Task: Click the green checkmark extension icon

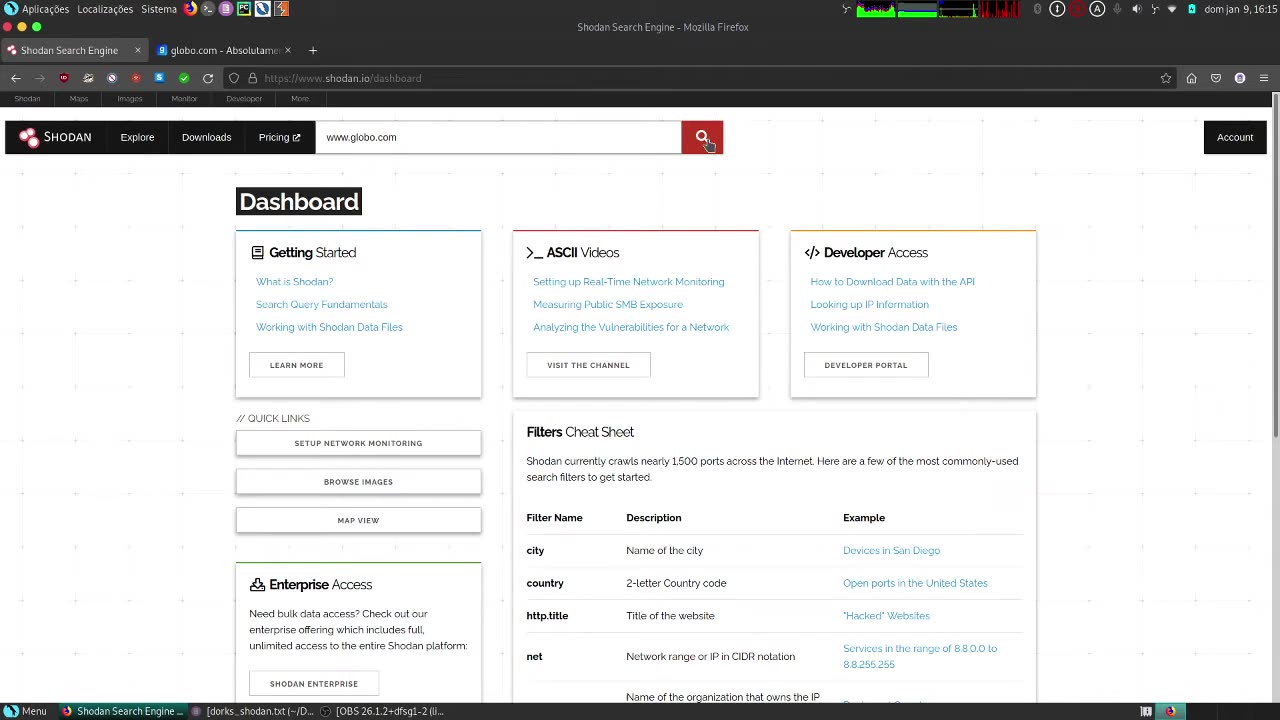Action: (x=184, y=78)
